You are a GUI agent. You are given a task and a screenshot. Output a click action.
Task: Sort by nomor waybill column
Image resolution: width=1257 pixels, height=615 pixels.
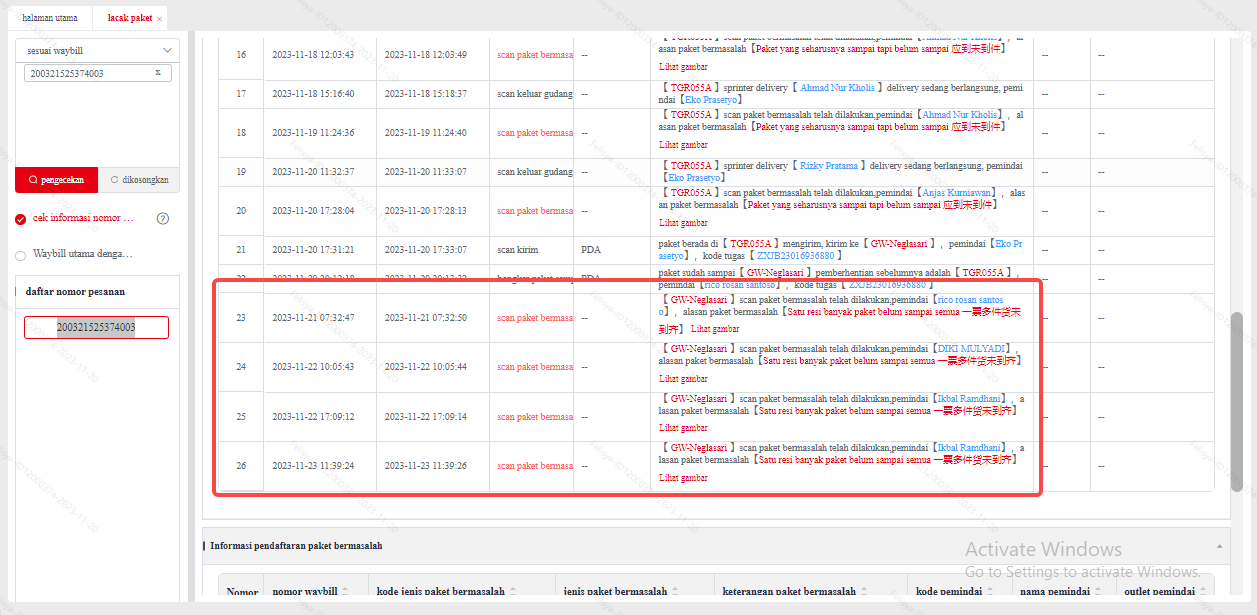pos(345,591)
